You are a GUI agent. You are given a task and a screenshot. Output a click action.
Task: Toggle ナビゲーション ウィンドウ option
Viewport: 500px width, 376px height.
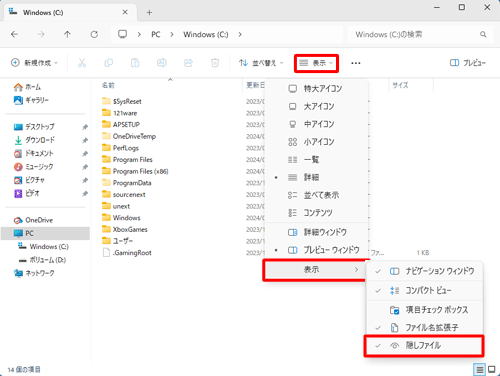point(424,271)
